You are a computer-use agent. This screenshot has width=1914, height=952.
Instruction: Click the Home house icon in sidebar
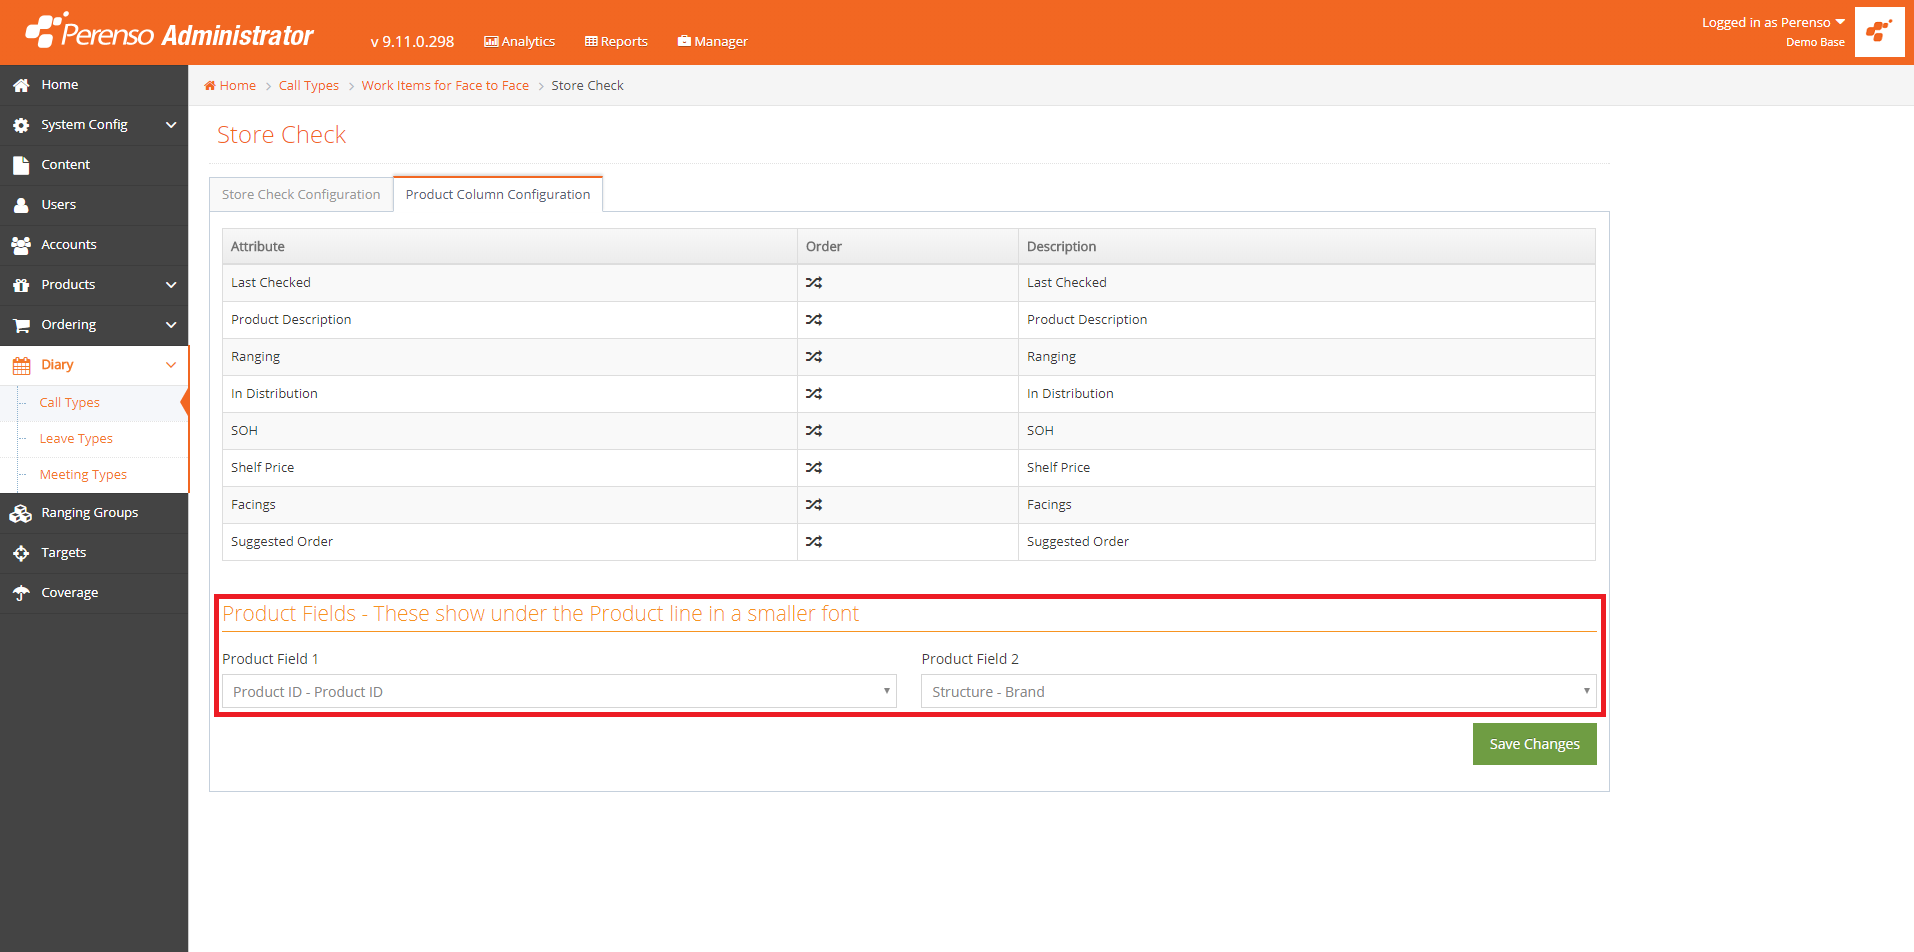[21, 86]
